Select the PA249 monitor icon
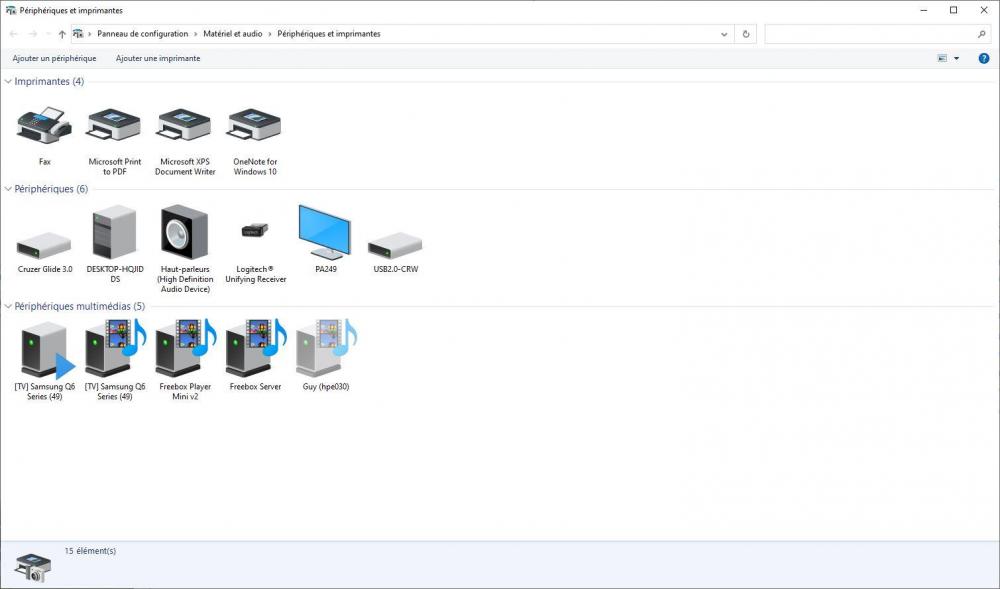Screen dimensions: 1000x589 [325, 232]
